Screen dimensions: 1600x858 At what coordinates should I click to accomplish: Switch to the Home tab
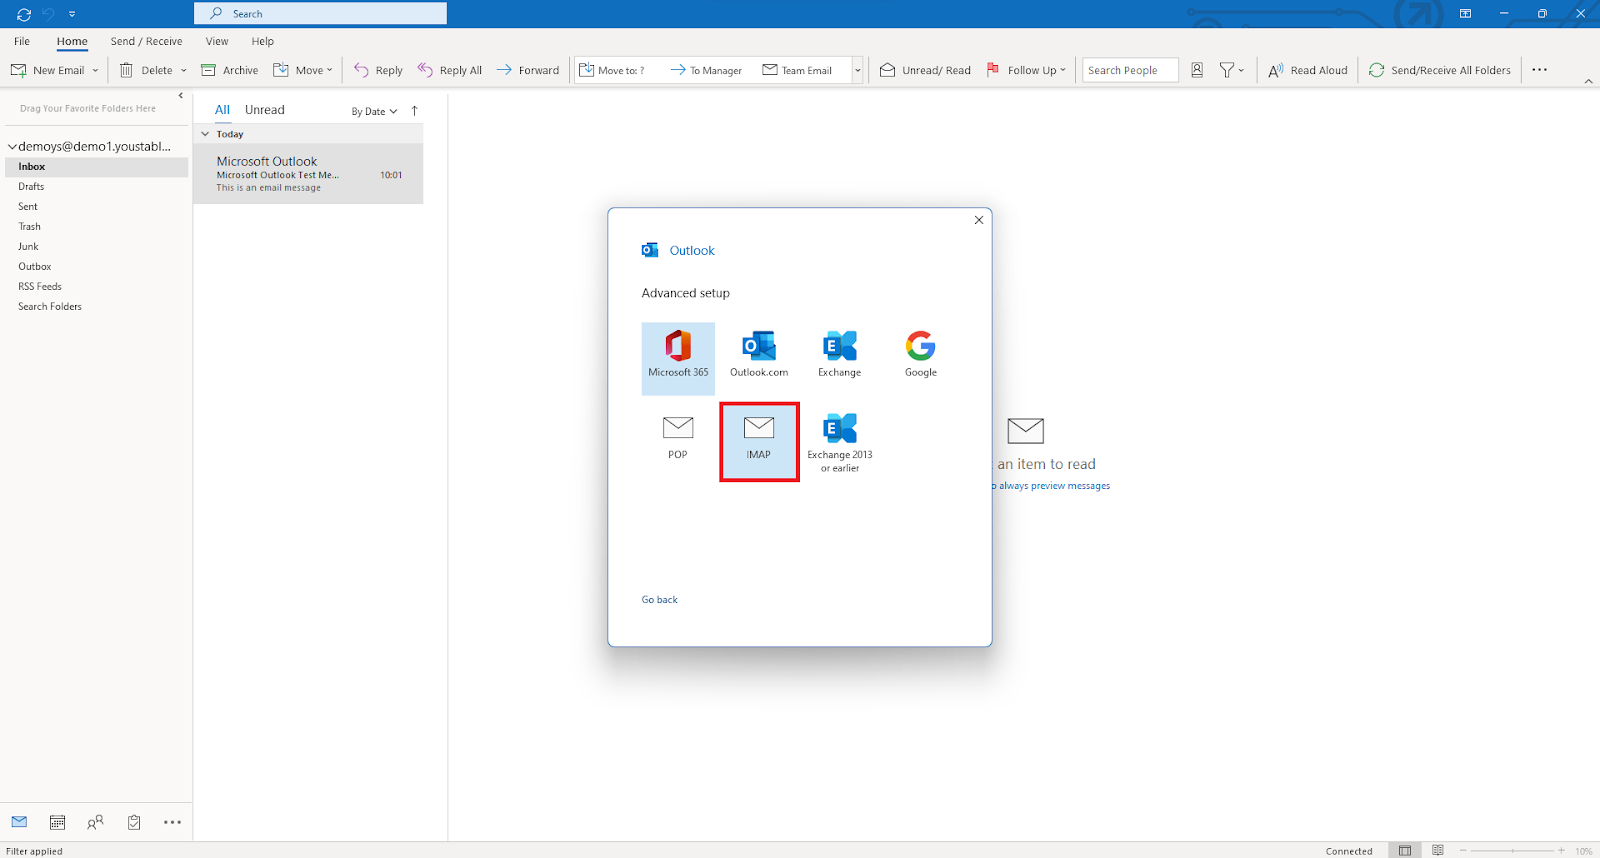click(72, 41)
